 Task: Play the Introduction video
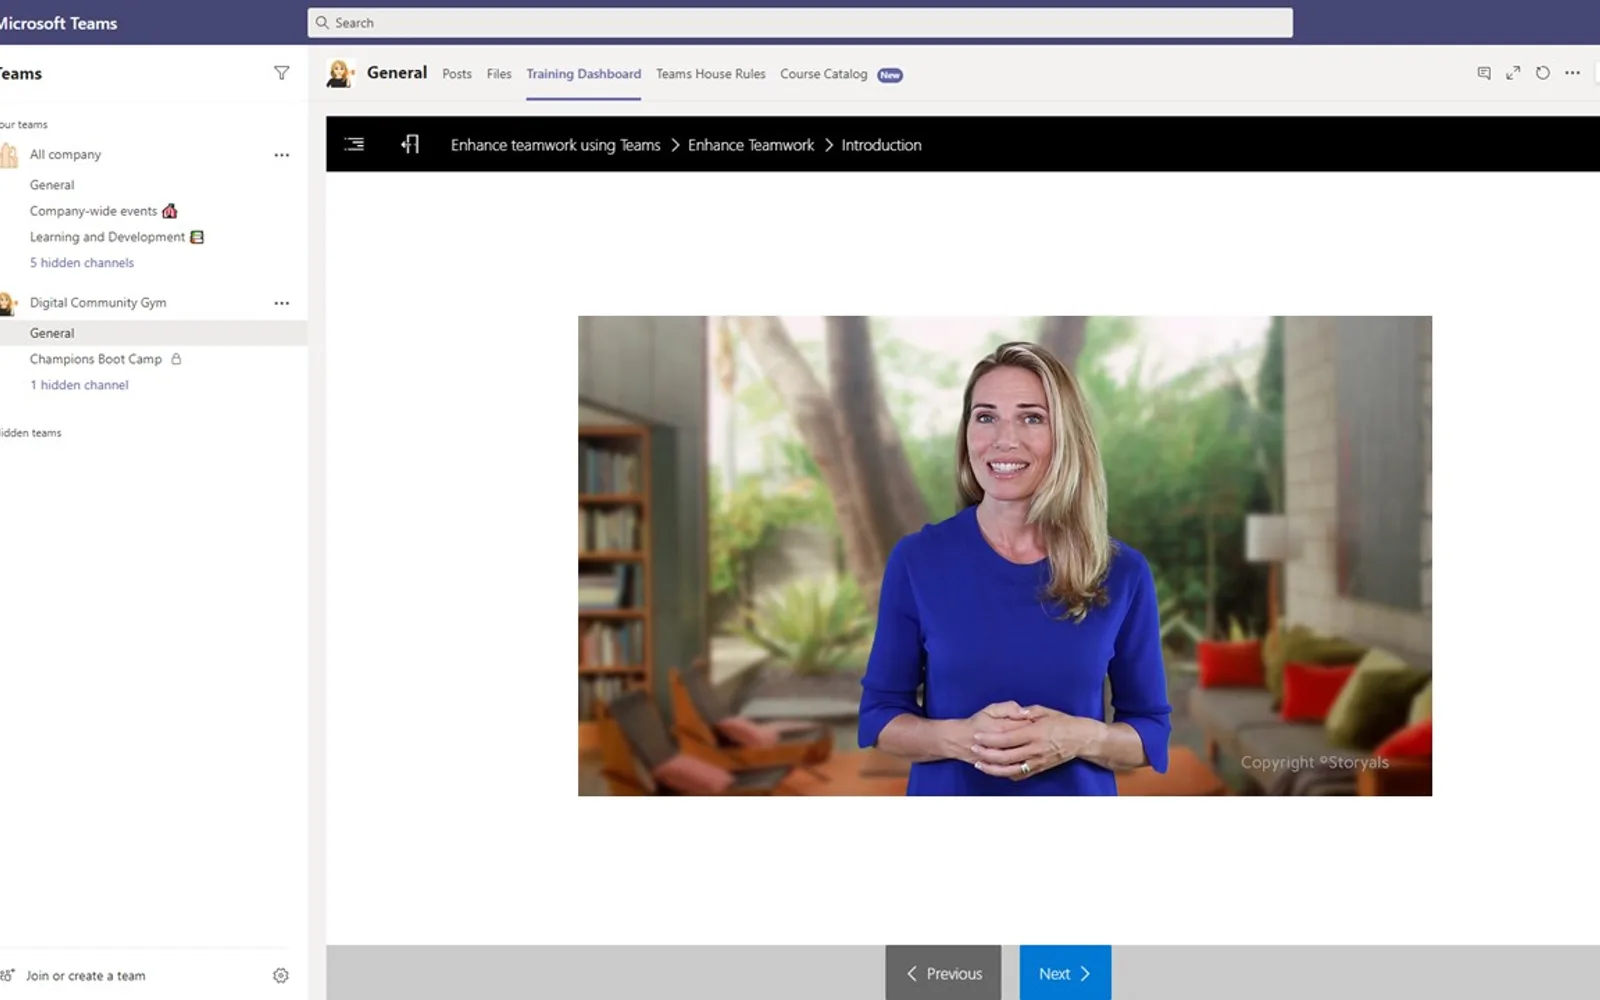coord(1005,556)
